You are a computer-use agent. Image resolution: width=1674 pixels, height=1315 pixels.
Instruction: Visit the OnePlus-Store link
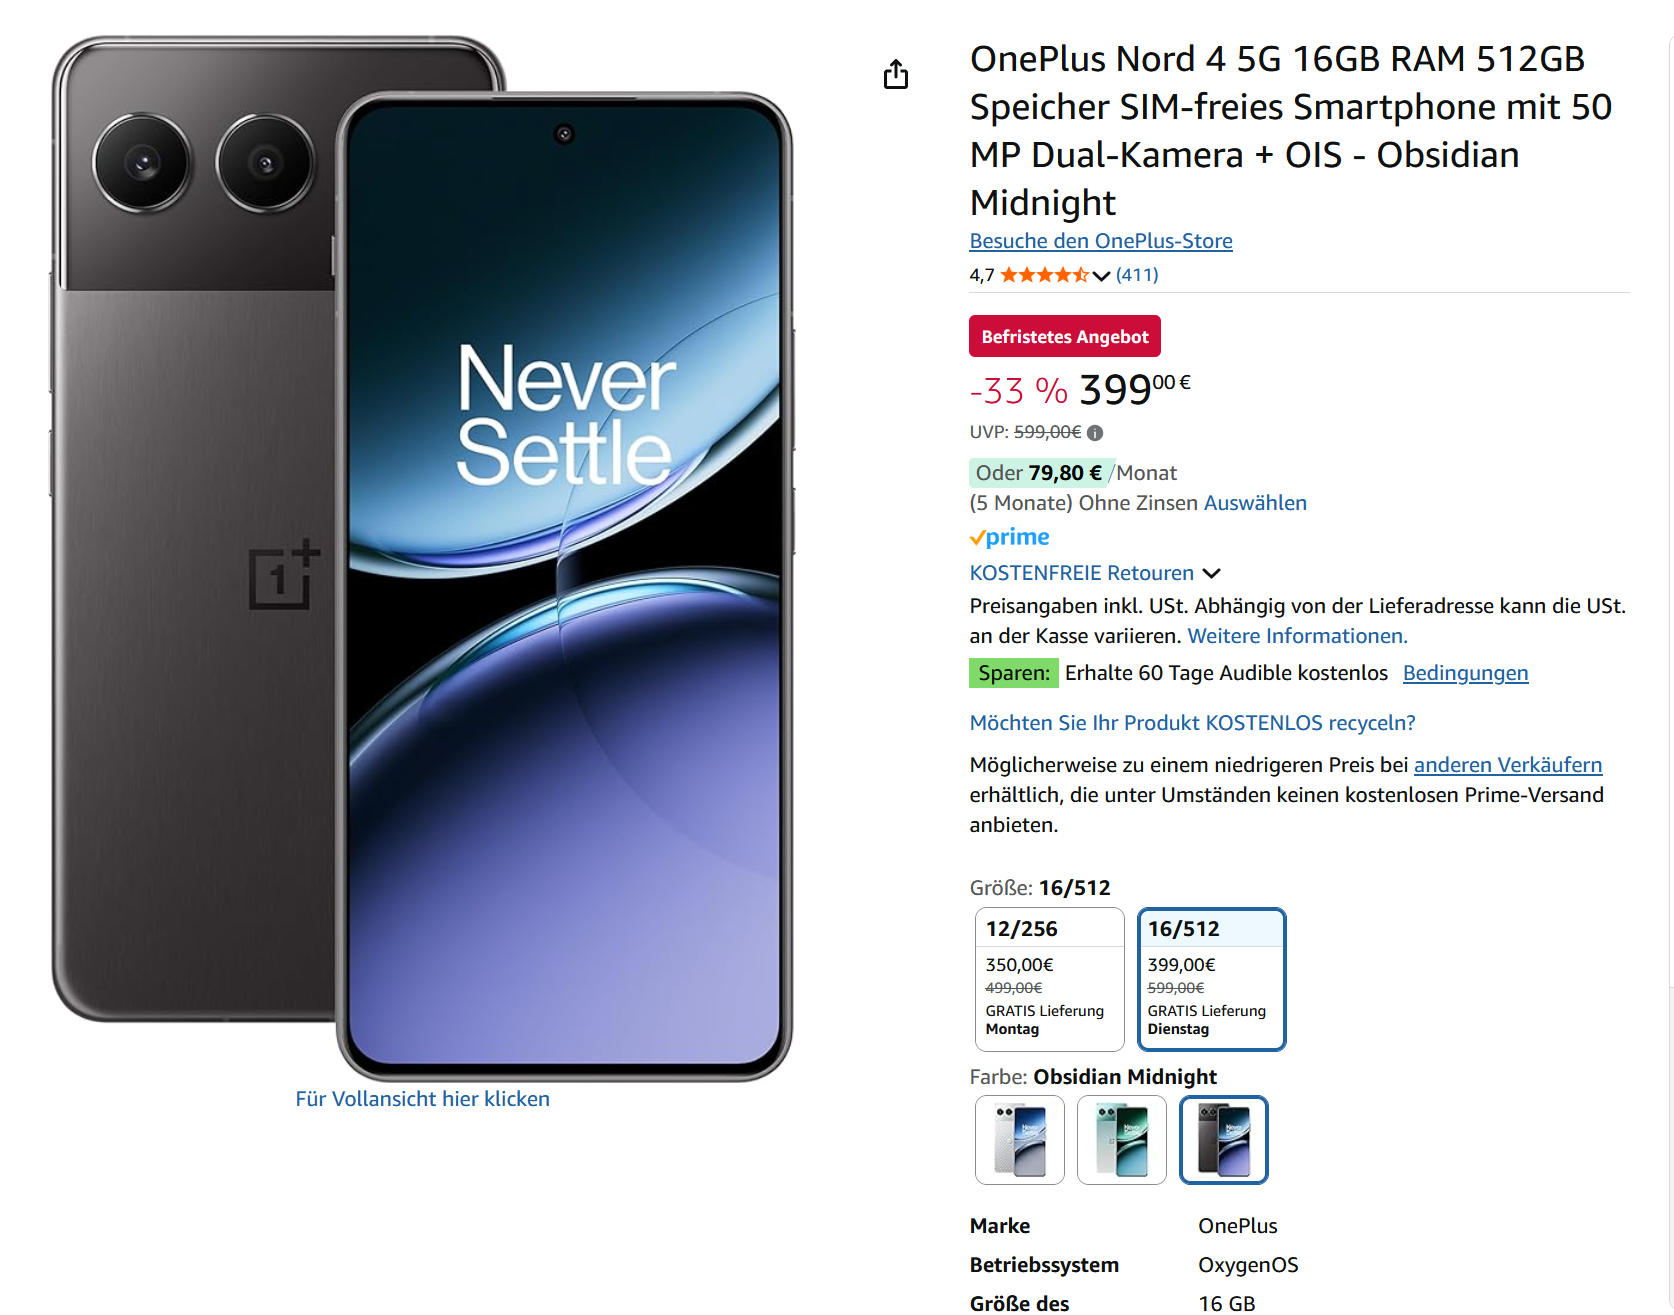point(1100,241)
